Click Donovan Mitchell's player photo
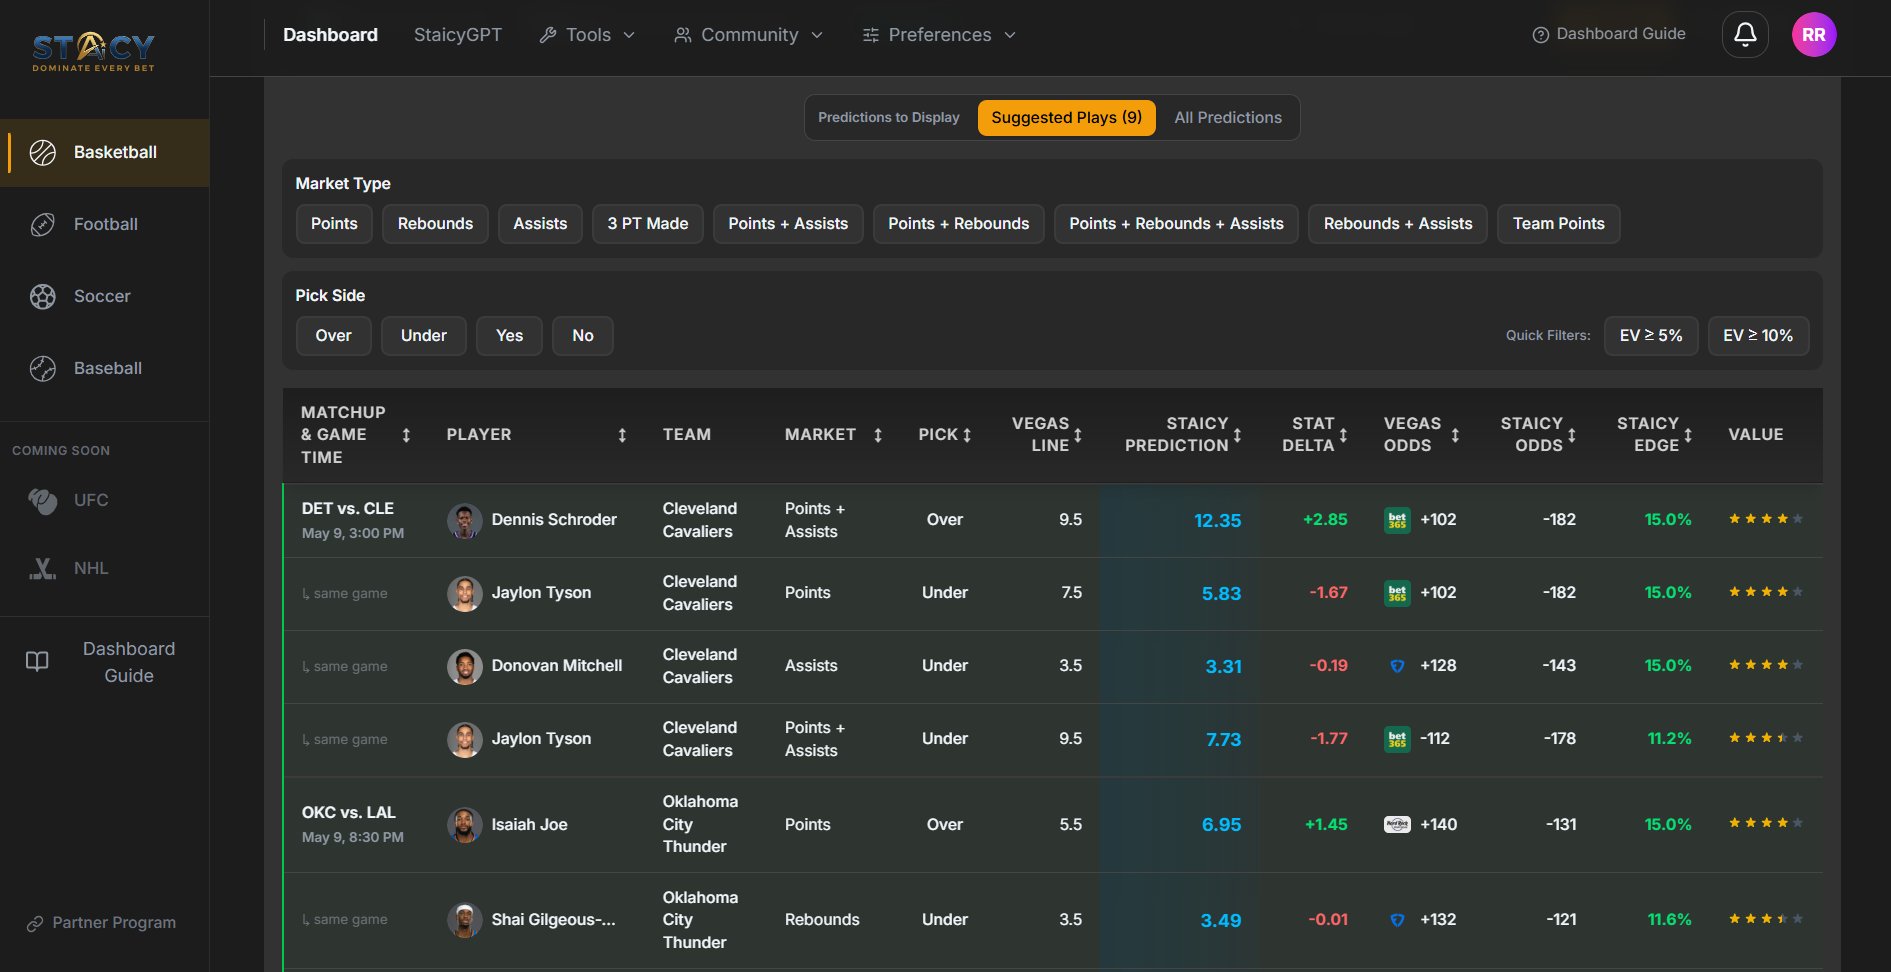 [x=464, y=666]
